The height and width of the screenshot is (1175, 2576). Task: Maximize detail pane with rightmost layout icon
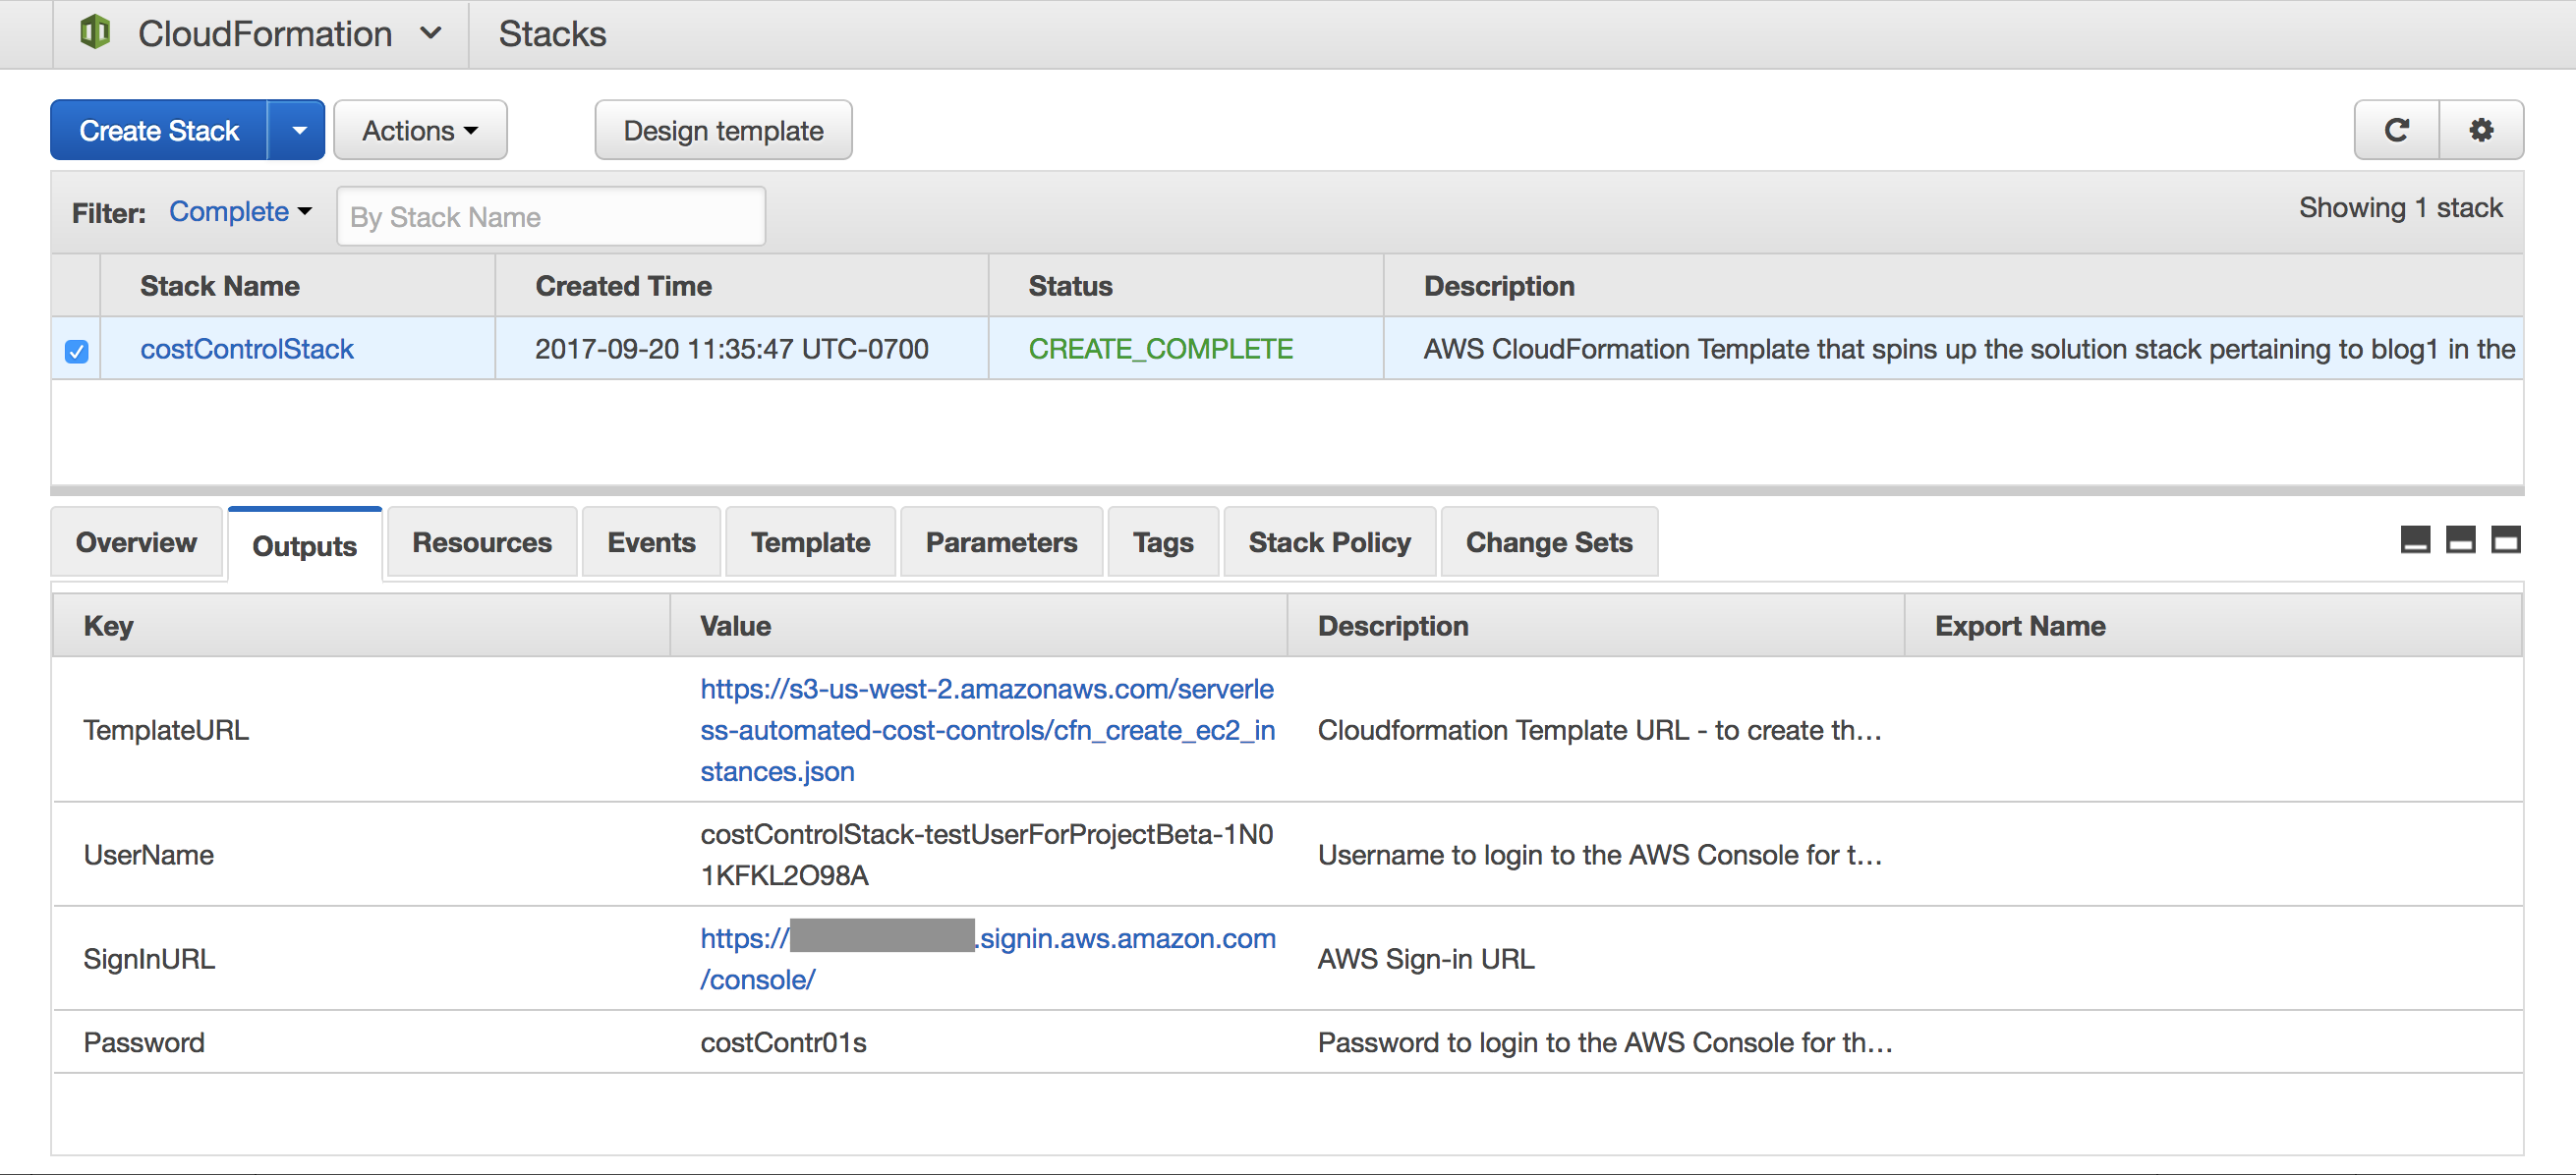pyautogui.click(x=2505, y=540)
